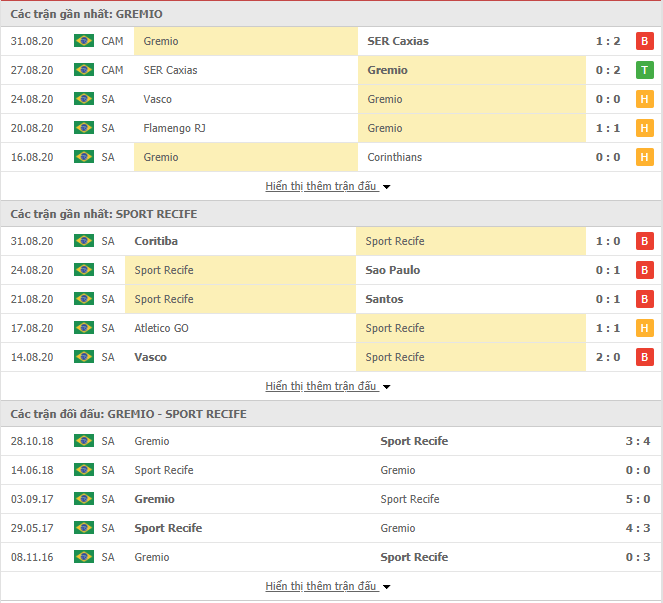
Task: Select the 4 : 3 score on 29.05.17
Action: (638, 528)
